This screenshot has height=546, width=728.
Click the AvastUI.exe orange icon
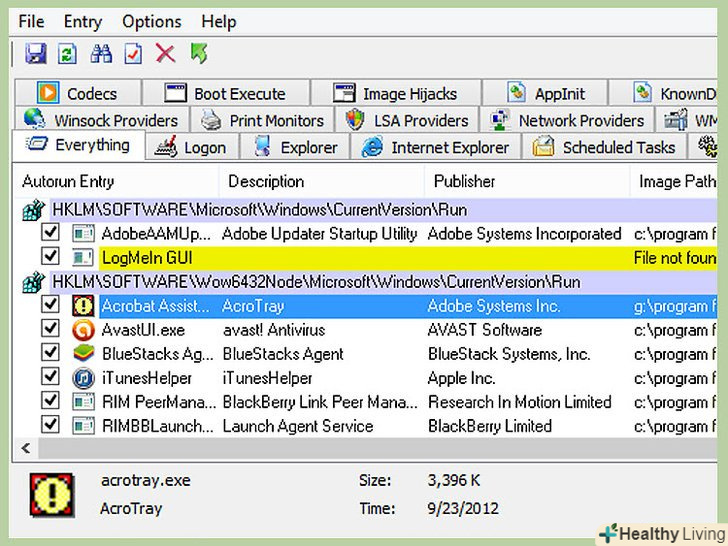pos(84,330)
